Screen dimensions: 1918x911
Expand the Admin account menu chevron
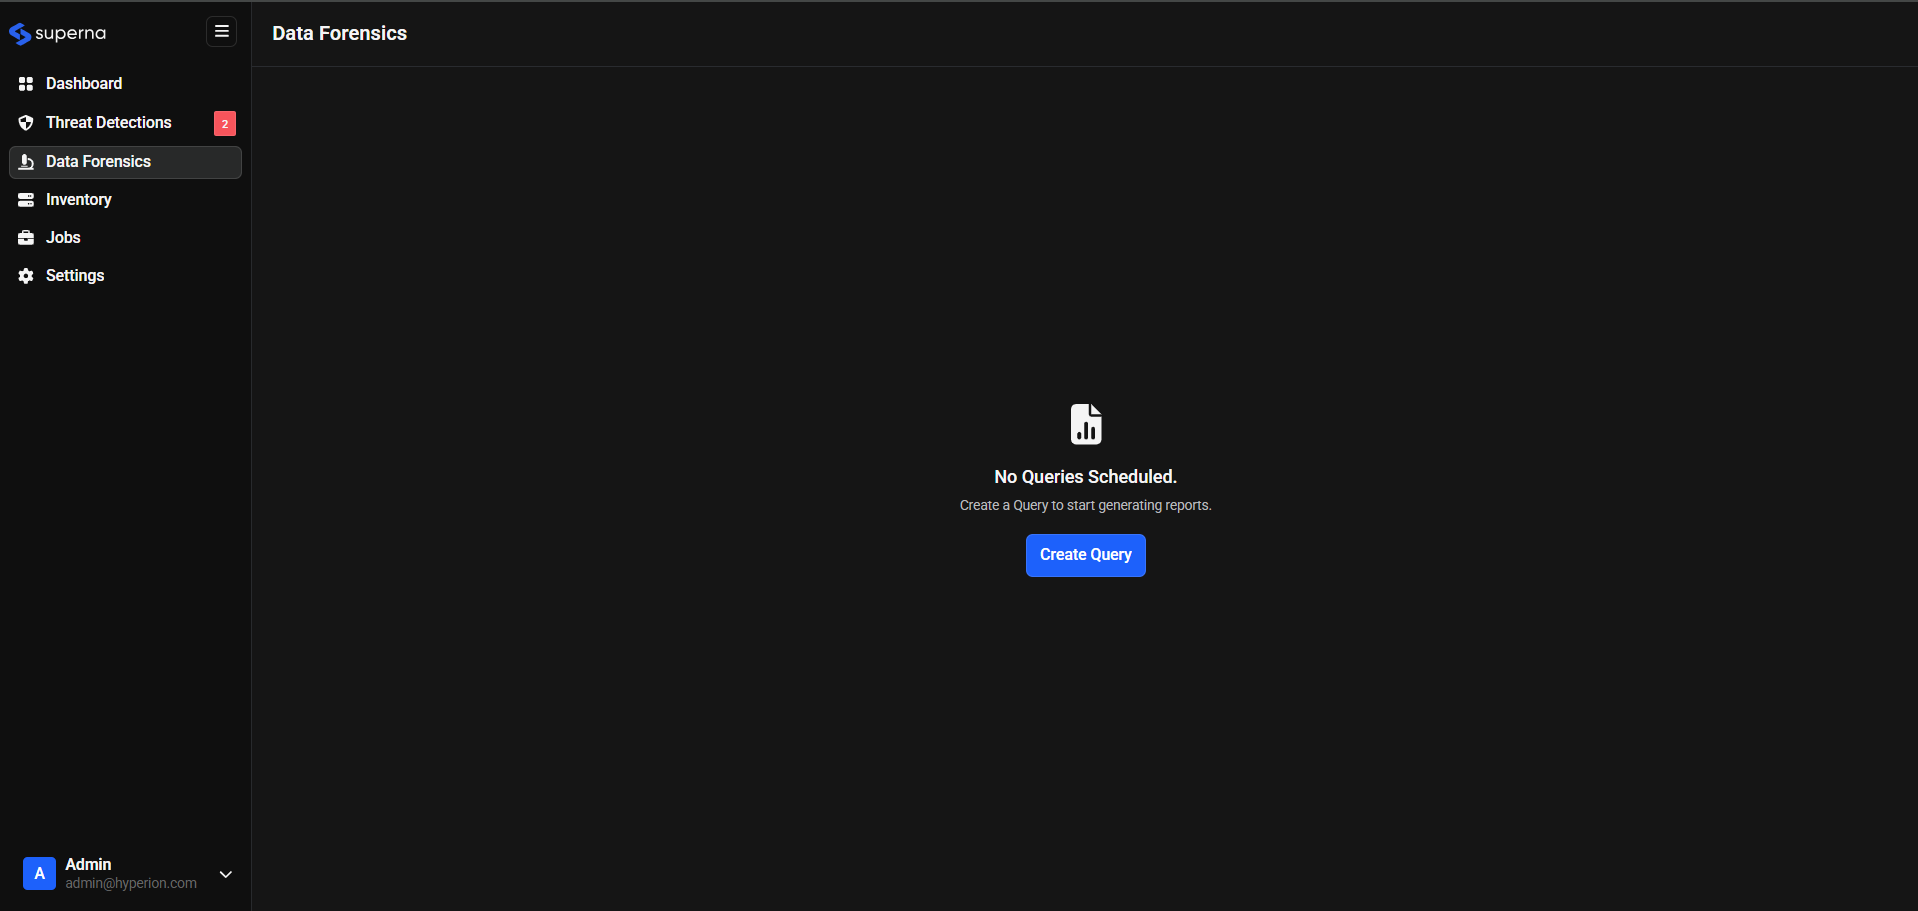[226, 874]
